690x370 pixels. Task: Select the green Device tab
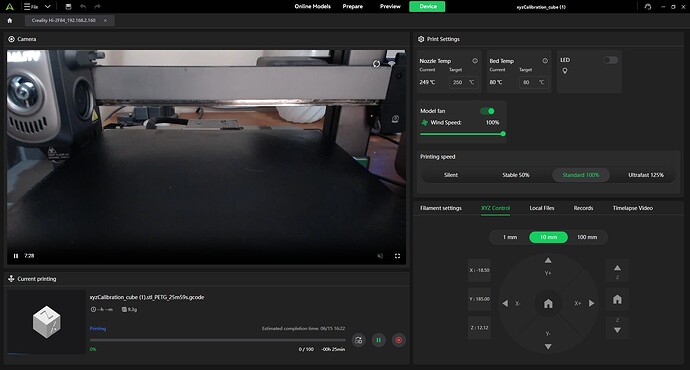tap(427, 6)
